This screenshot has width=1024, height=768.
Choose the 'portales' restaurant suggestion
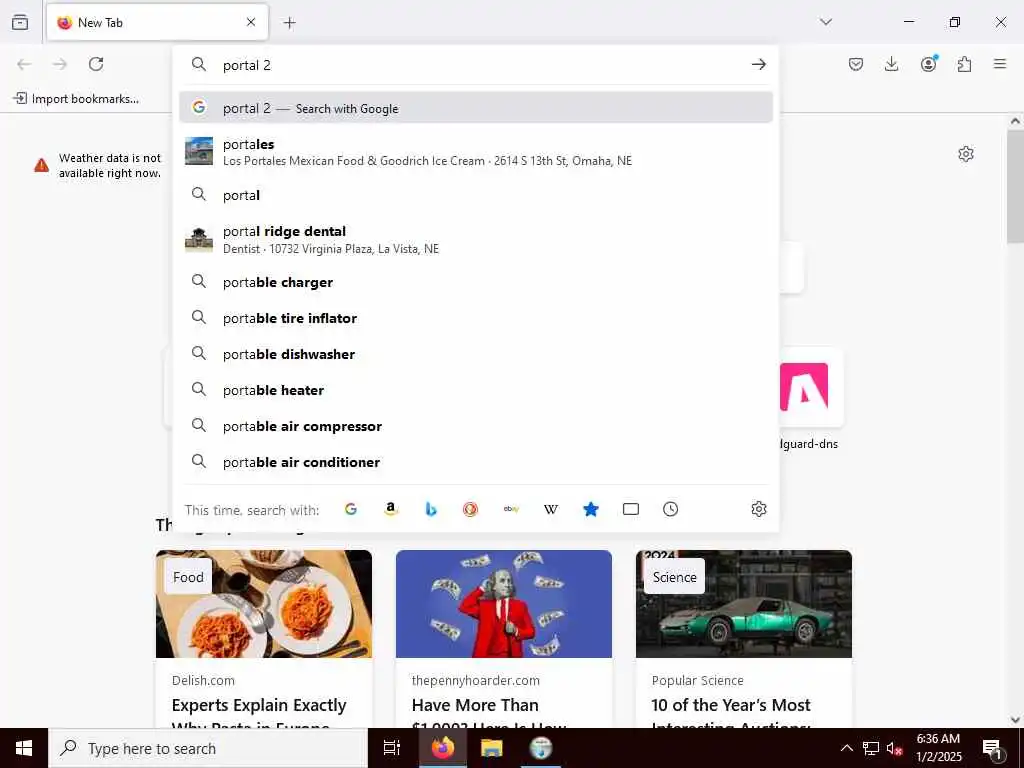point(475,152)
